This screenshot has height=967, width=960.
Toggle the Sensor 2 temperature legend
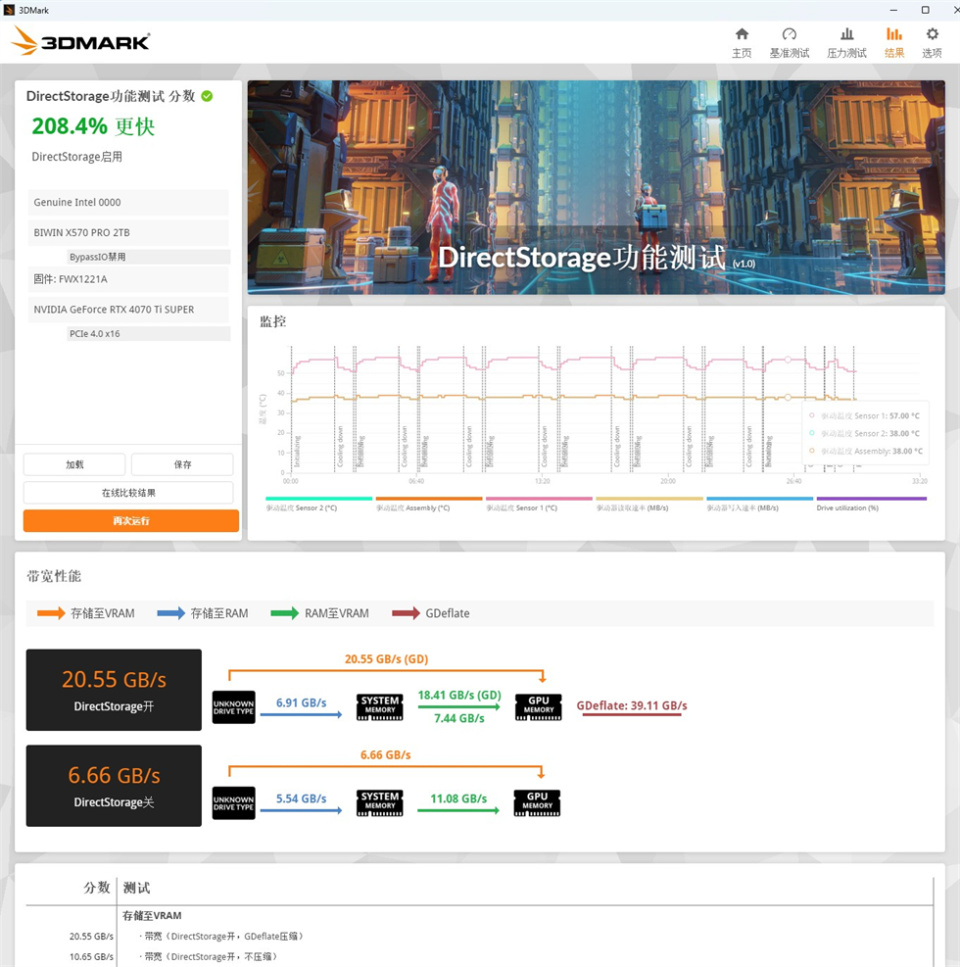319,504
